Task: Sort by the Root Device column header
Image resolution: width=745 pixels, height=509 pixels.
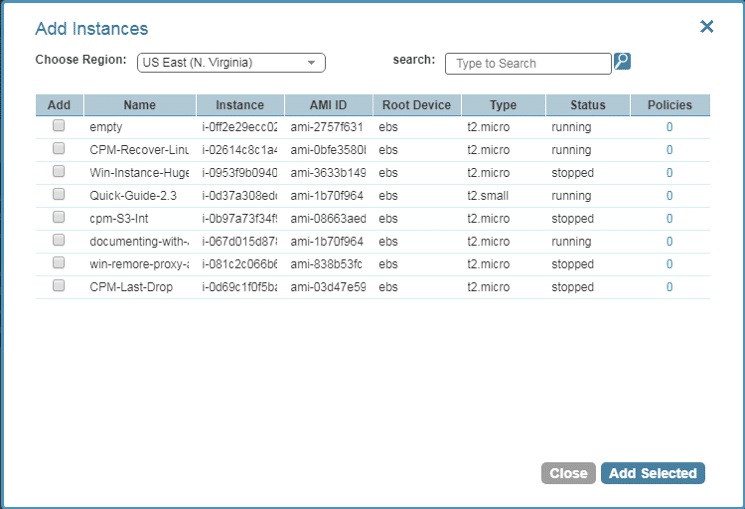Action: (417, 105)
